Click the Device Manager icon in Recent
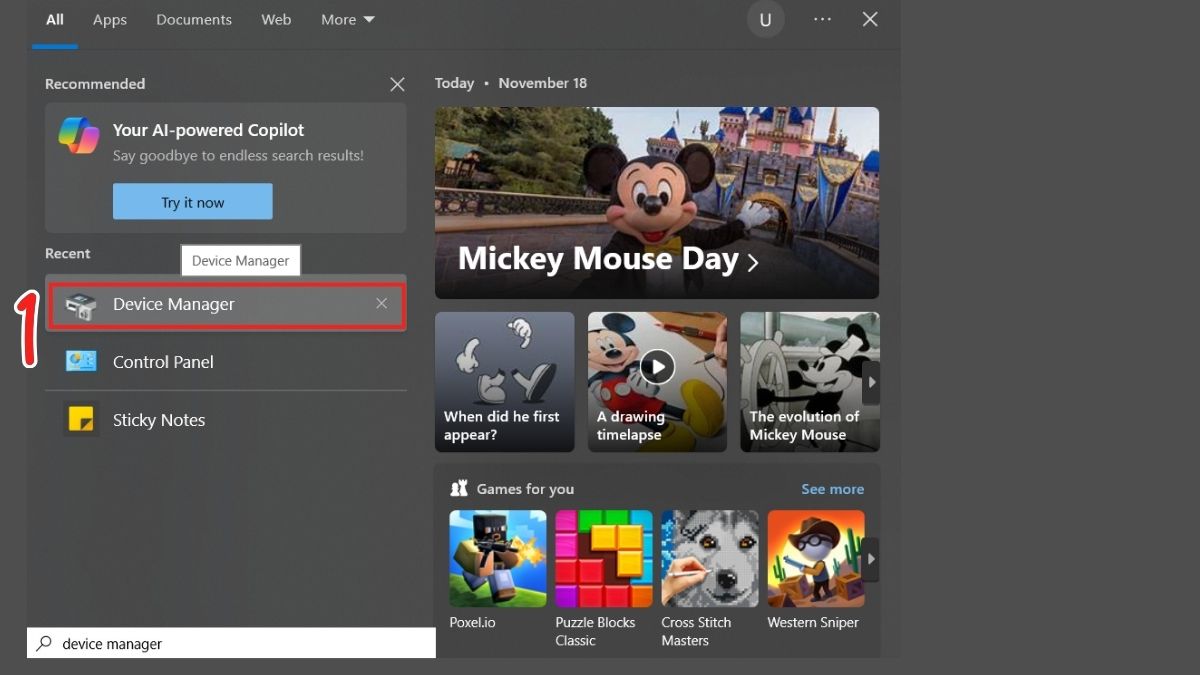This screenshot has height=675, width=1200. tap(81, 305)
